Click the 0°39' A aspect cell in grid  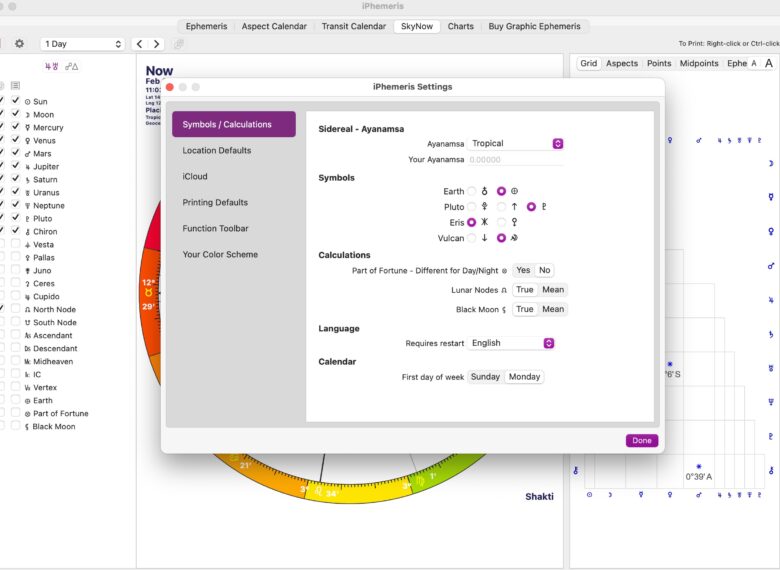[x=698, y=473]
